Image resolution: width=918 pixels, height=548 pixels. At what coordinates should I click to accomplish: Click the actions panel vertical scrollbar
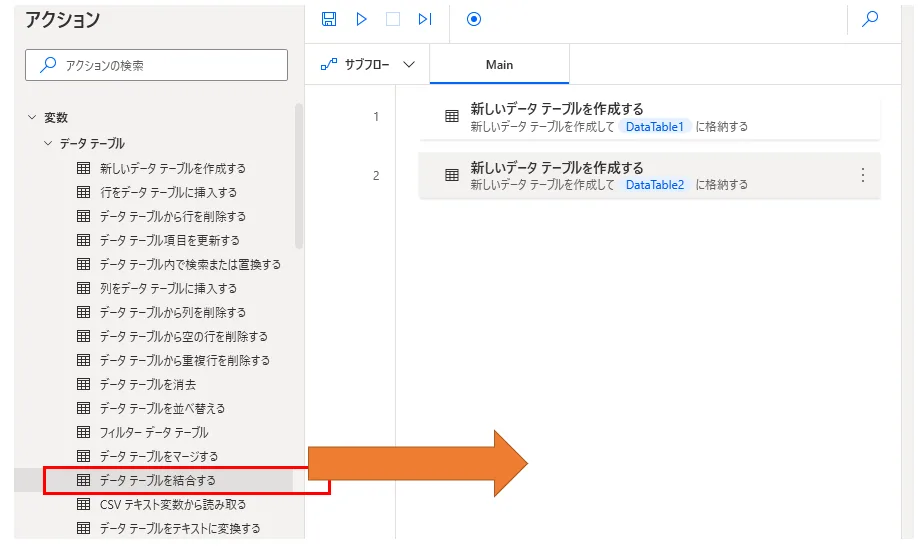coord(299,175)
